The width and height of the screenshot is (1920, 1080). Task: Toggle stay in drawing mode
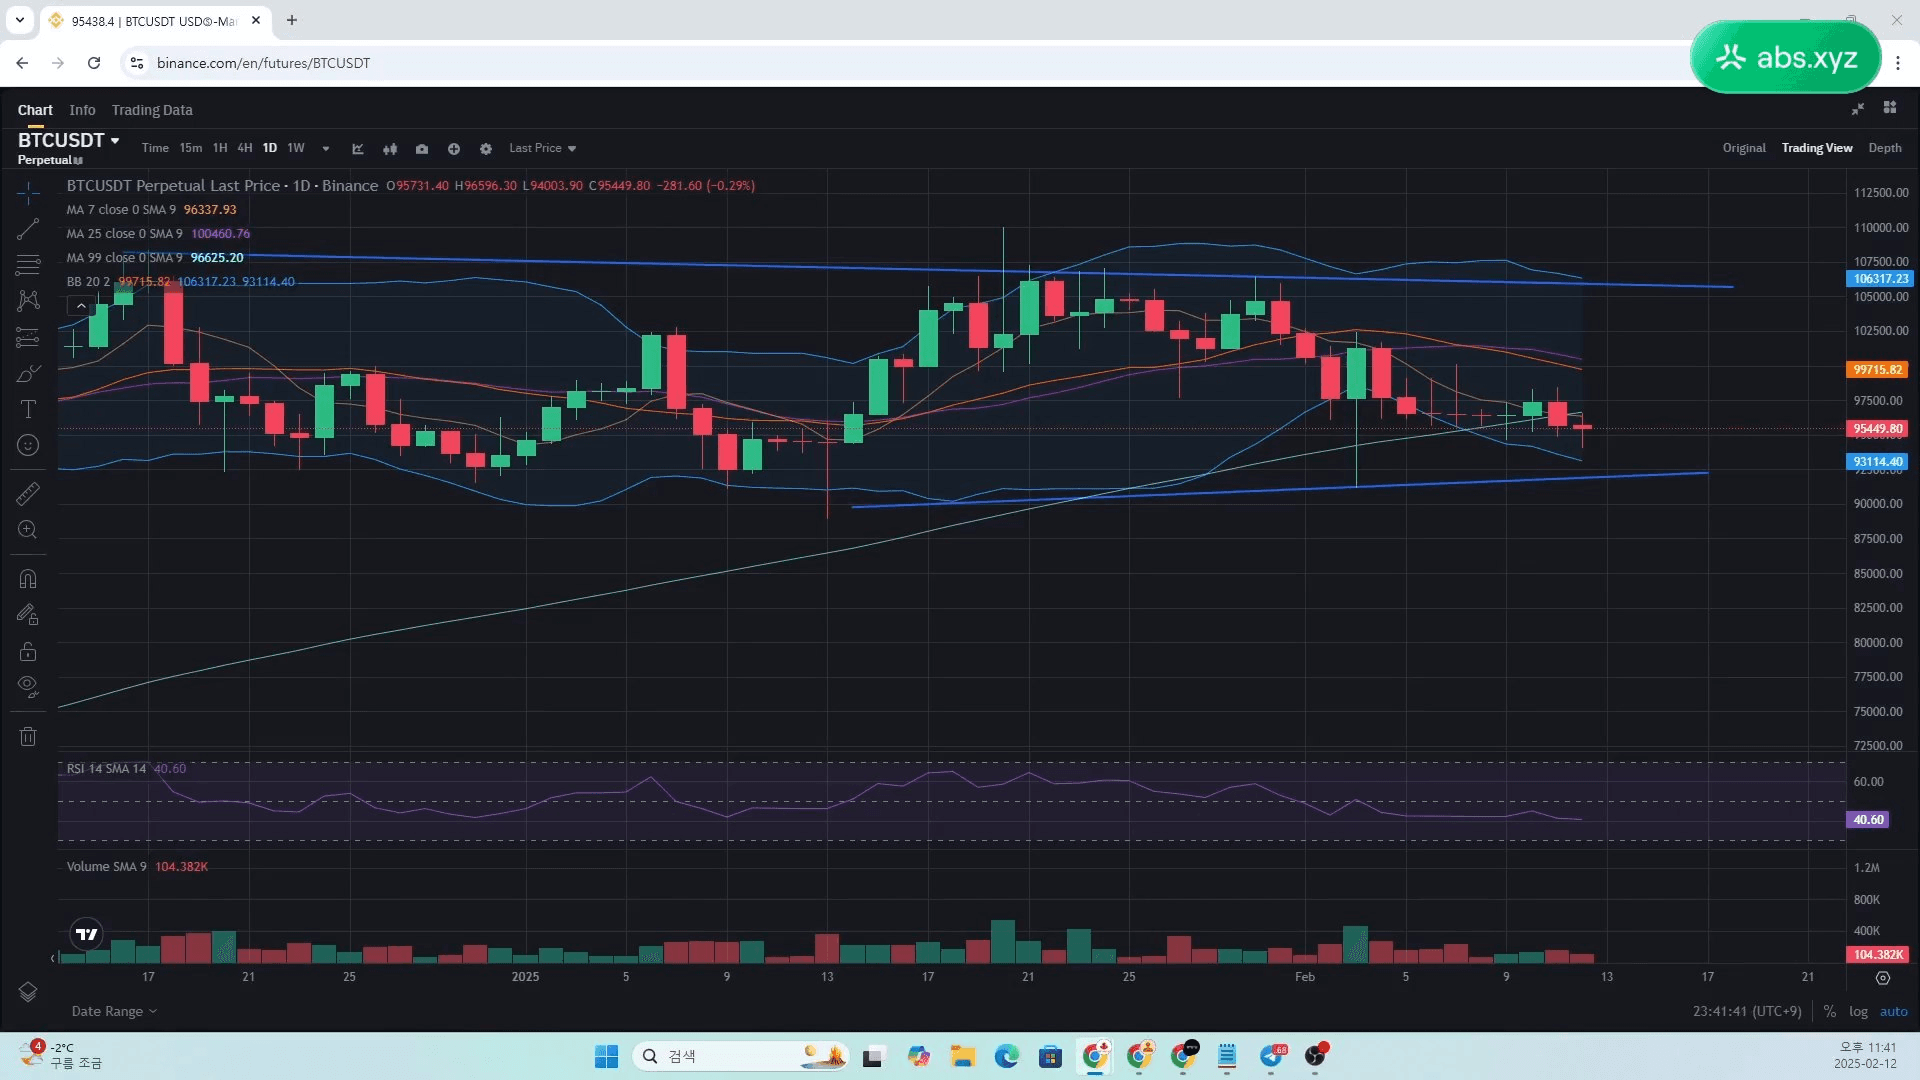click(28, 615)
